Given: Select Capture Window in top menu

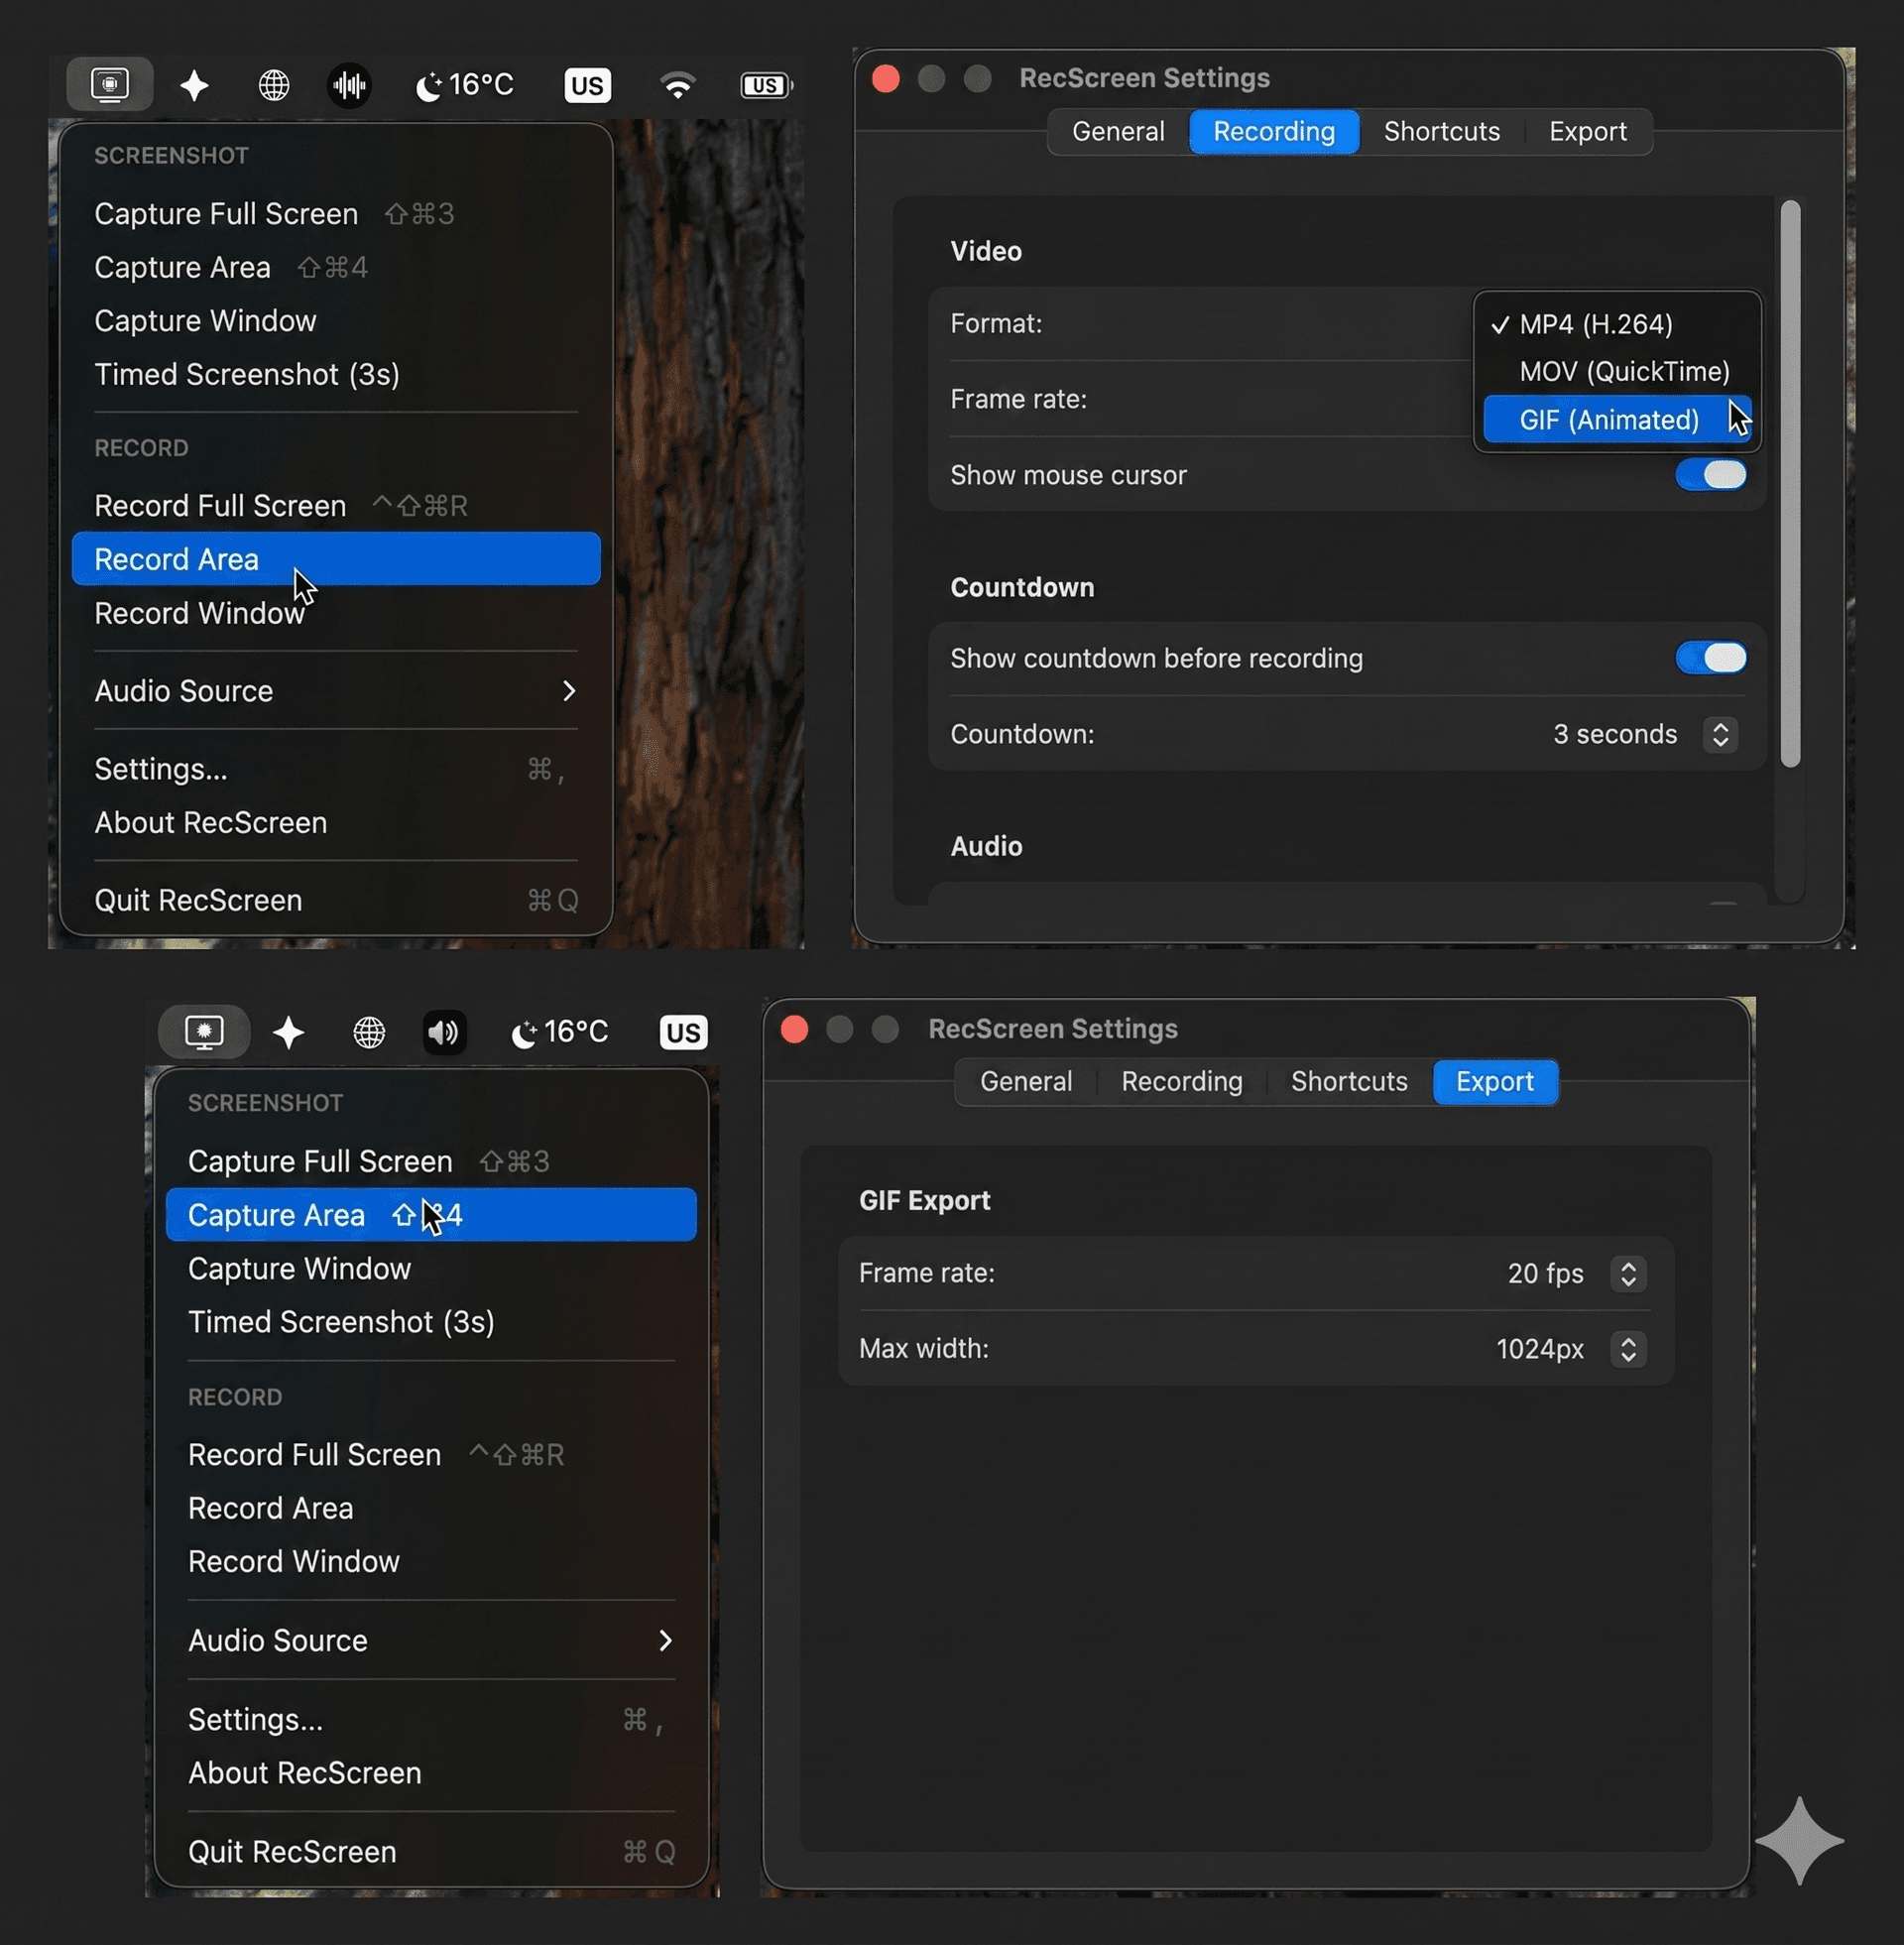Looking at the screenshot, I should point(336,321).
